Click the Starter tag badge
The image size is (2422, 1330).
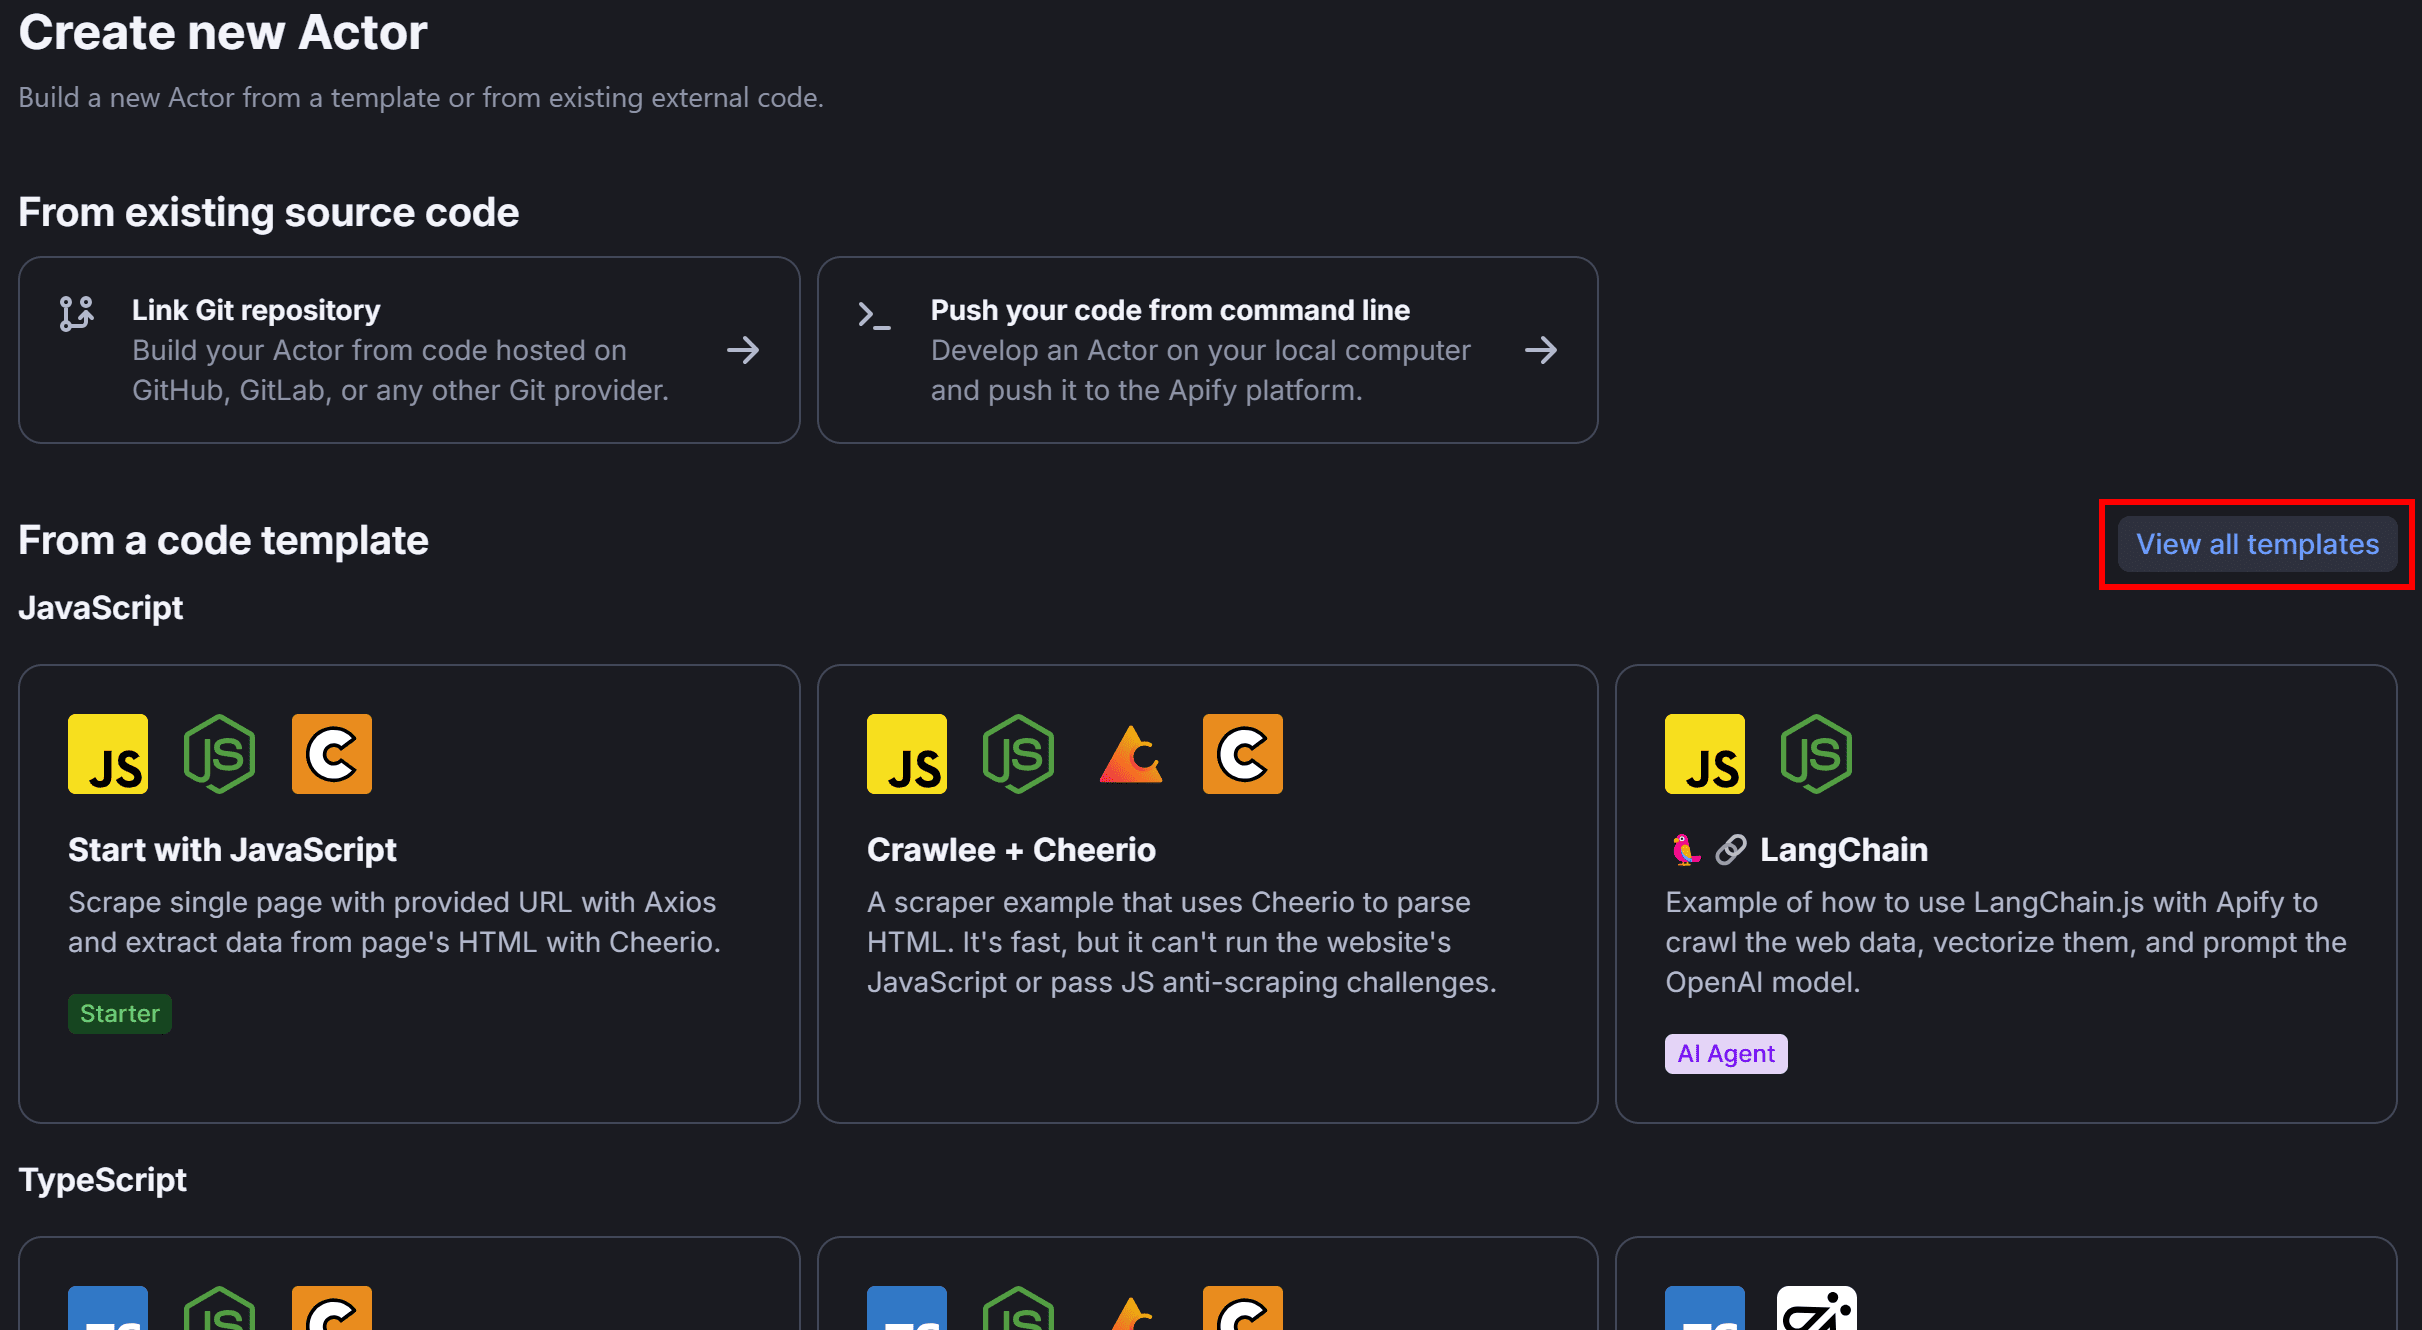pos(120,1014)
